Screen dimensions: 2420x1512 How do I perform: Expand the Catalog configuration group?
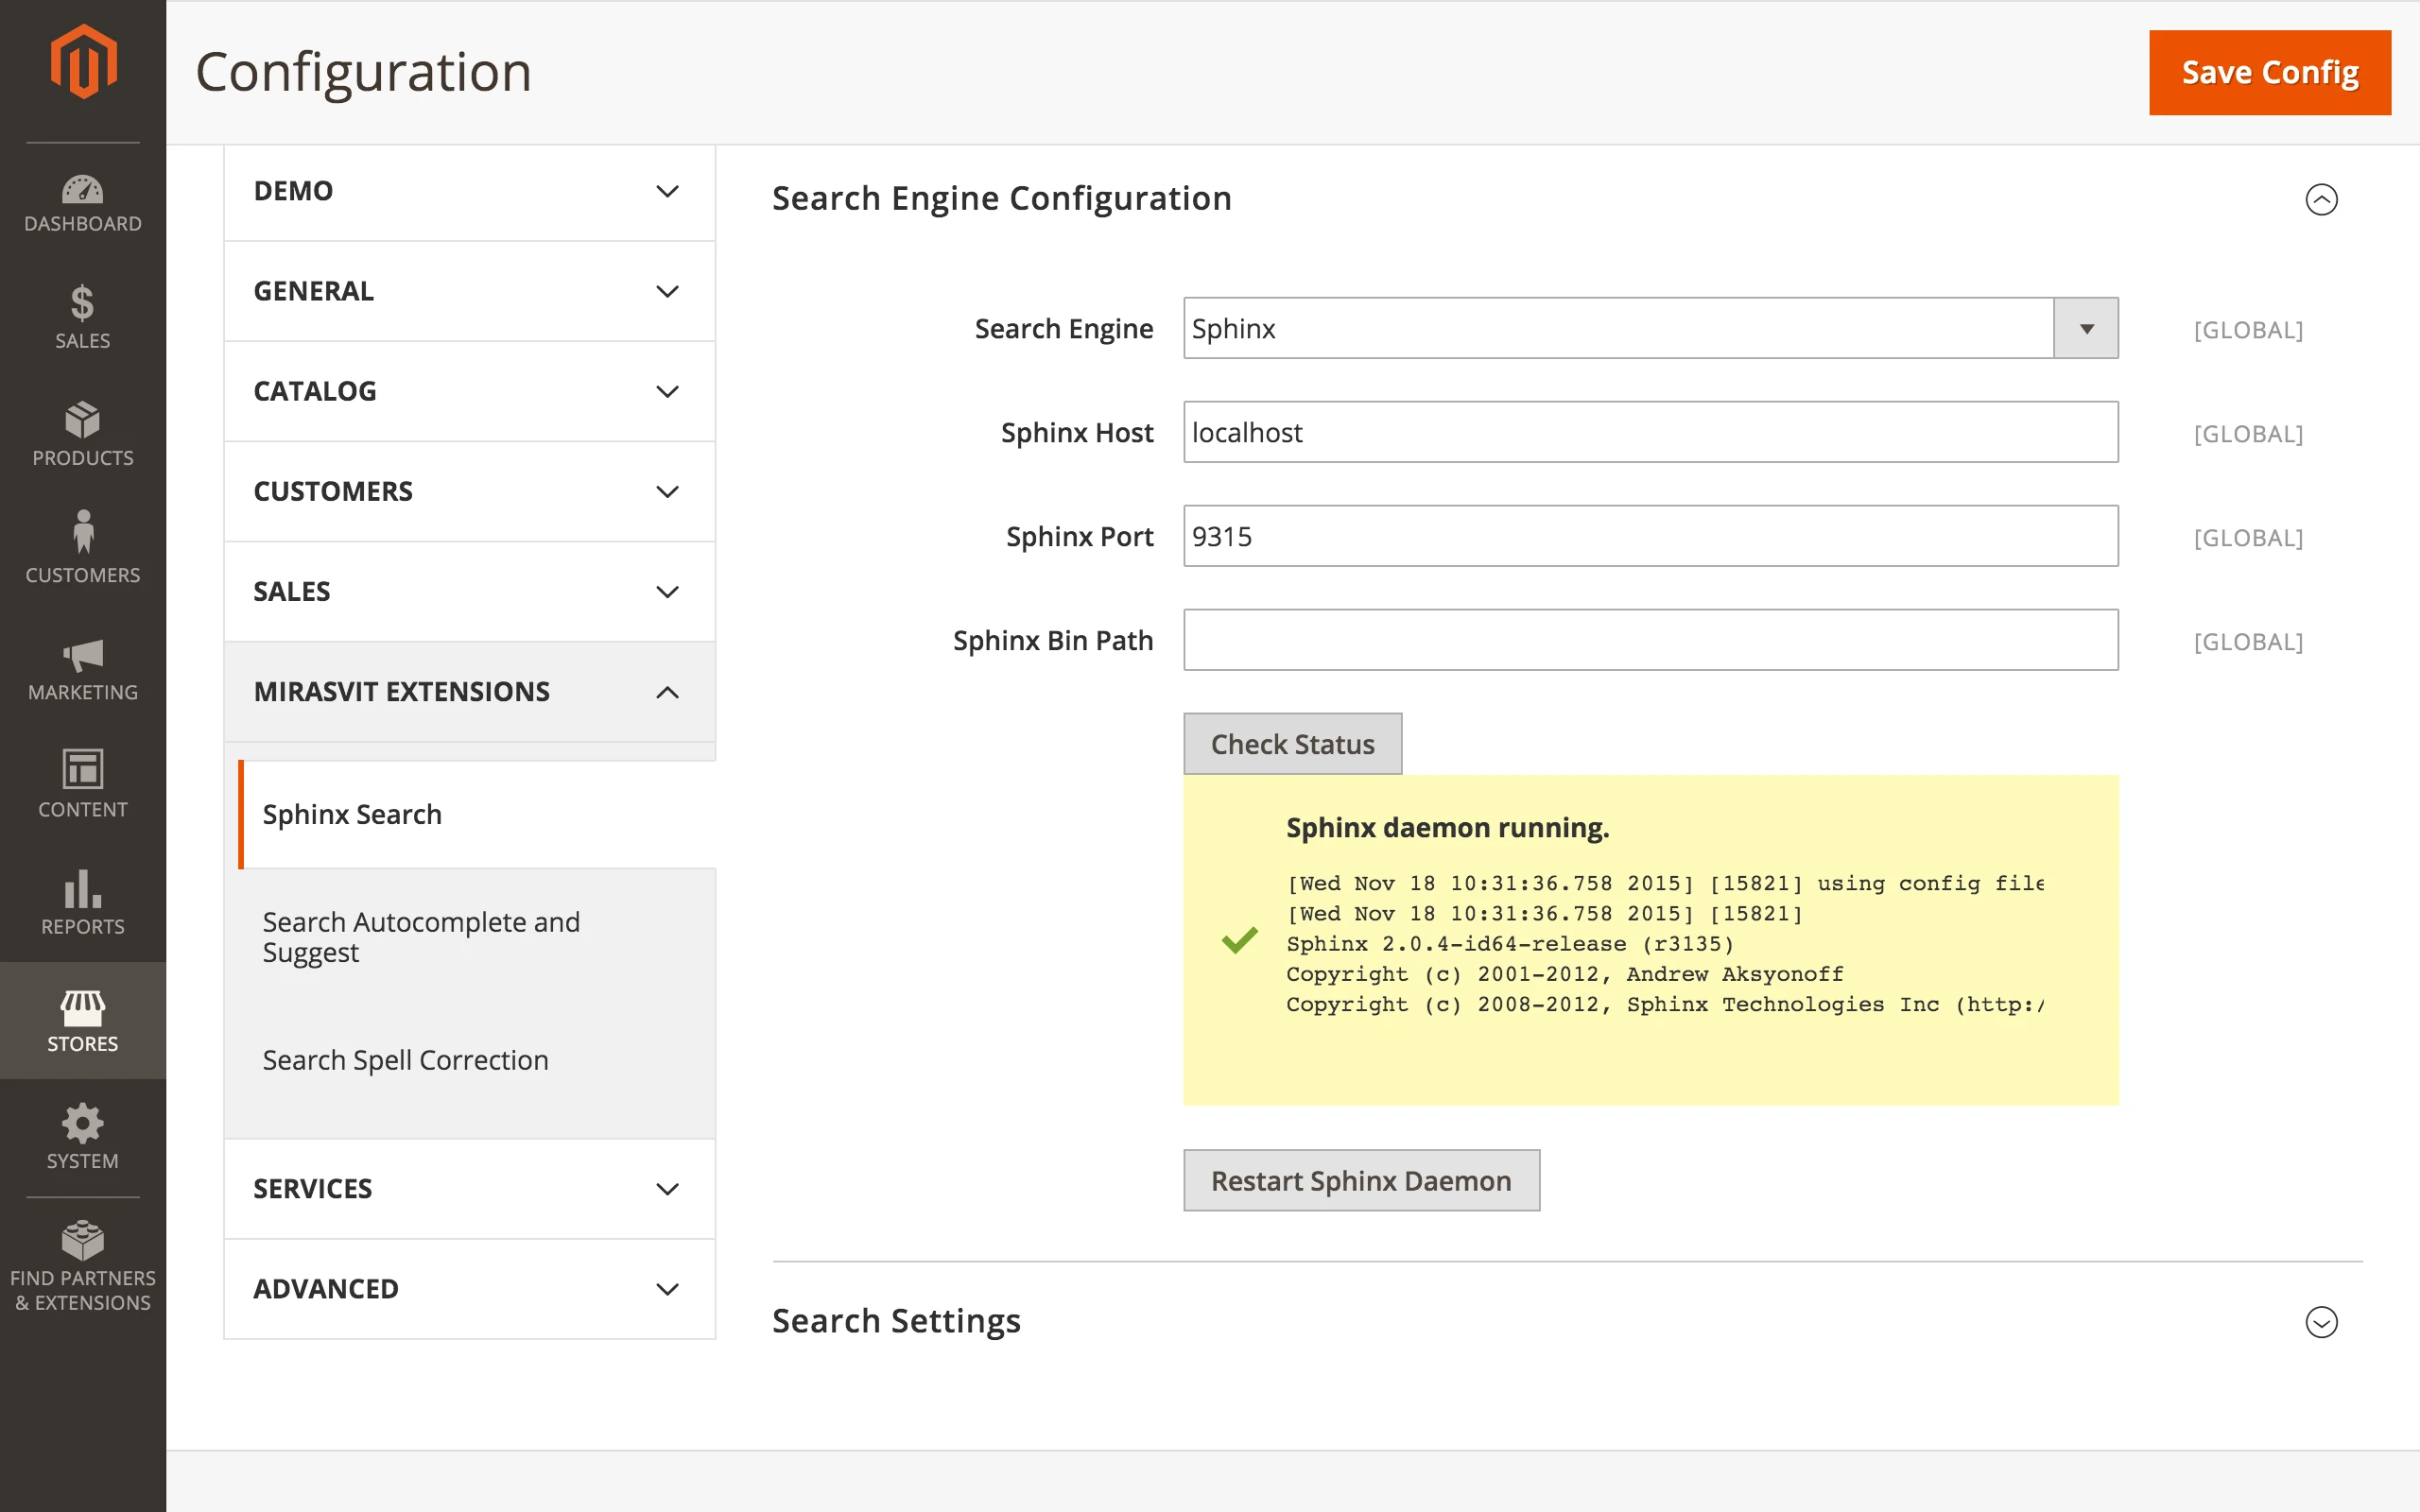(x=469, y=391)
